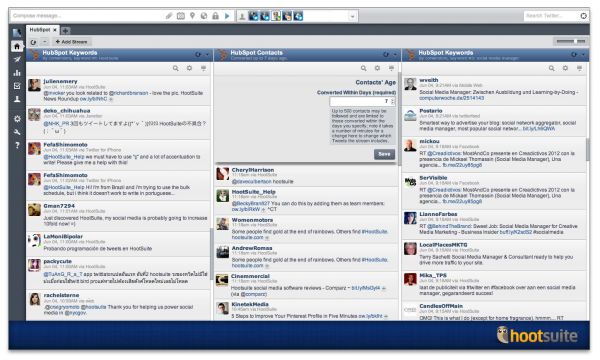
Task: Refresh the HootSuite keyword stream
Action: click(x=197, y=55)
